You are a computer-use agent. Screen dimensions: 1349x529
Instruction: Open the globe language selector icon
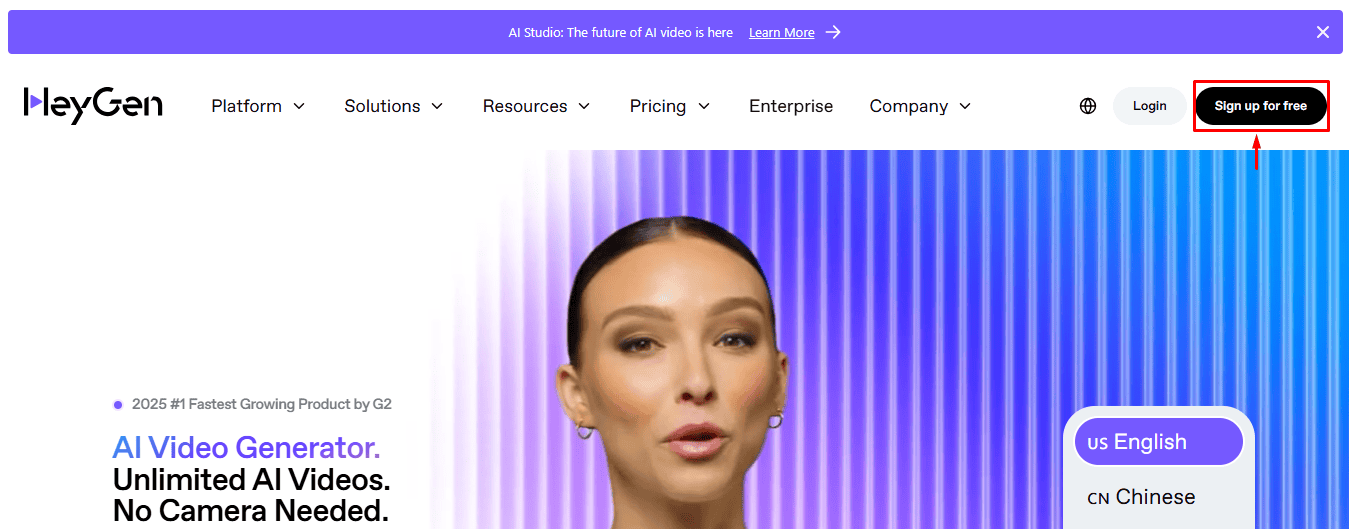1088,106
